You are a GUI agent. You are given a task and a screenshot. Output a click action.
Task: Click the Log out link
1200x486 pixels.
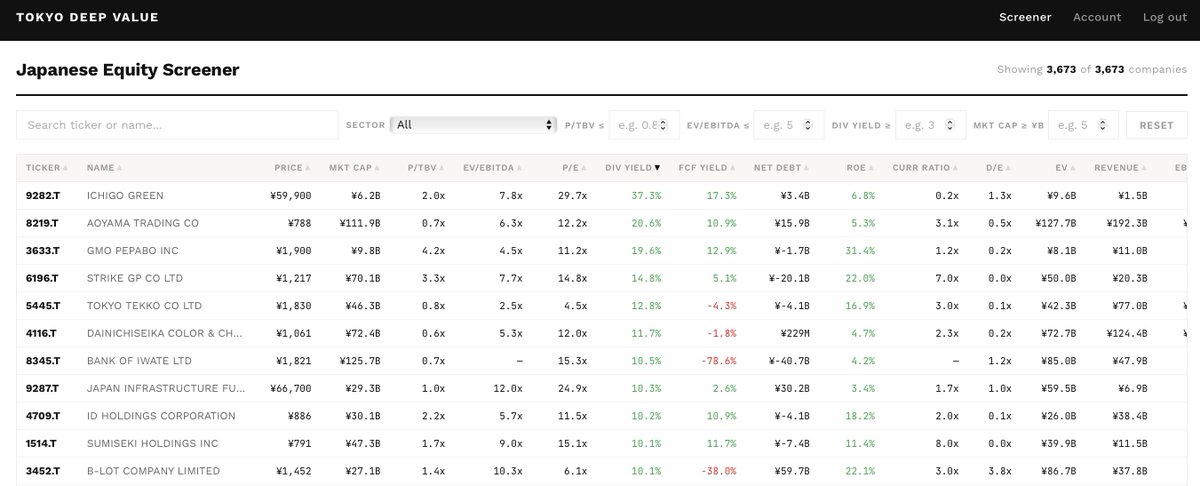(1165, 17)
